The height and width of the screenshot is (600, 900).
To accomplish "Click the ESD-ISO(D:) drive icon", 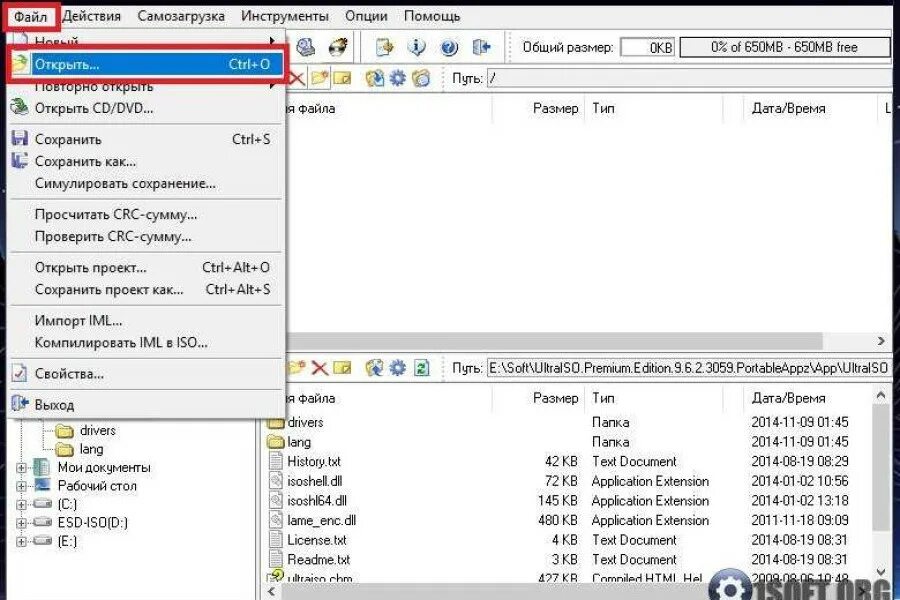I will point(42,522).
